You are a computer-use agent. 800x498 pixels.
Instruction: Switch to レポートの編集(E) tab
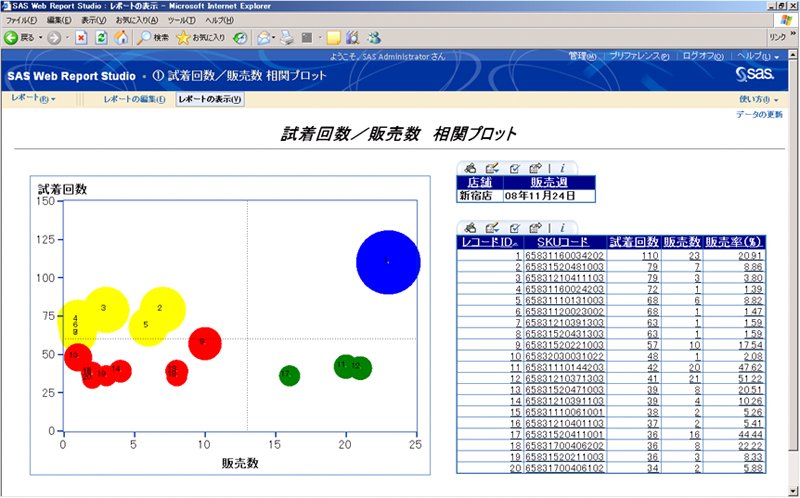(x=134, y=99)
